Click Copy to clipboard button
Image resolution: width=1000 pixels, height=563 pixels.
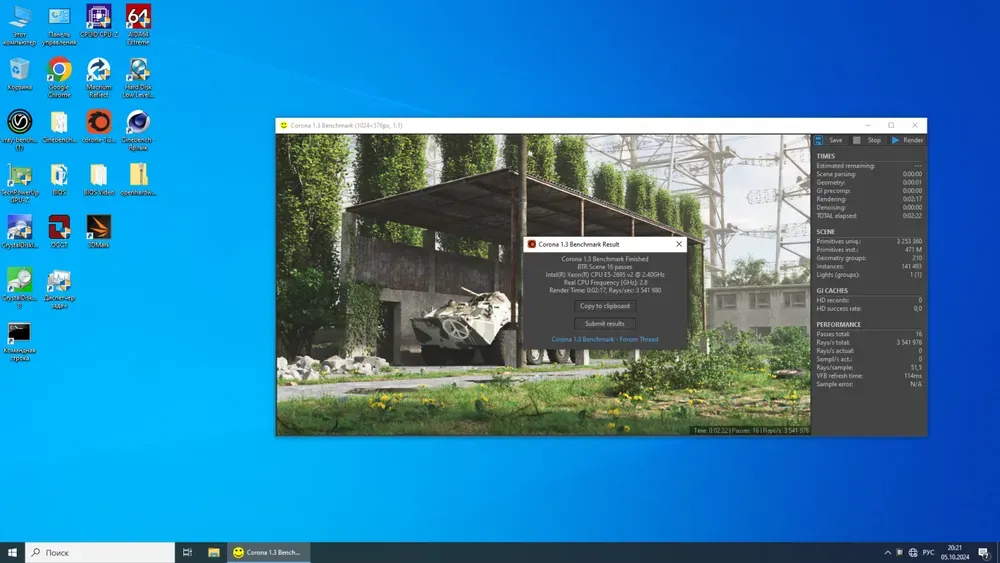click(x=605, y=306)
